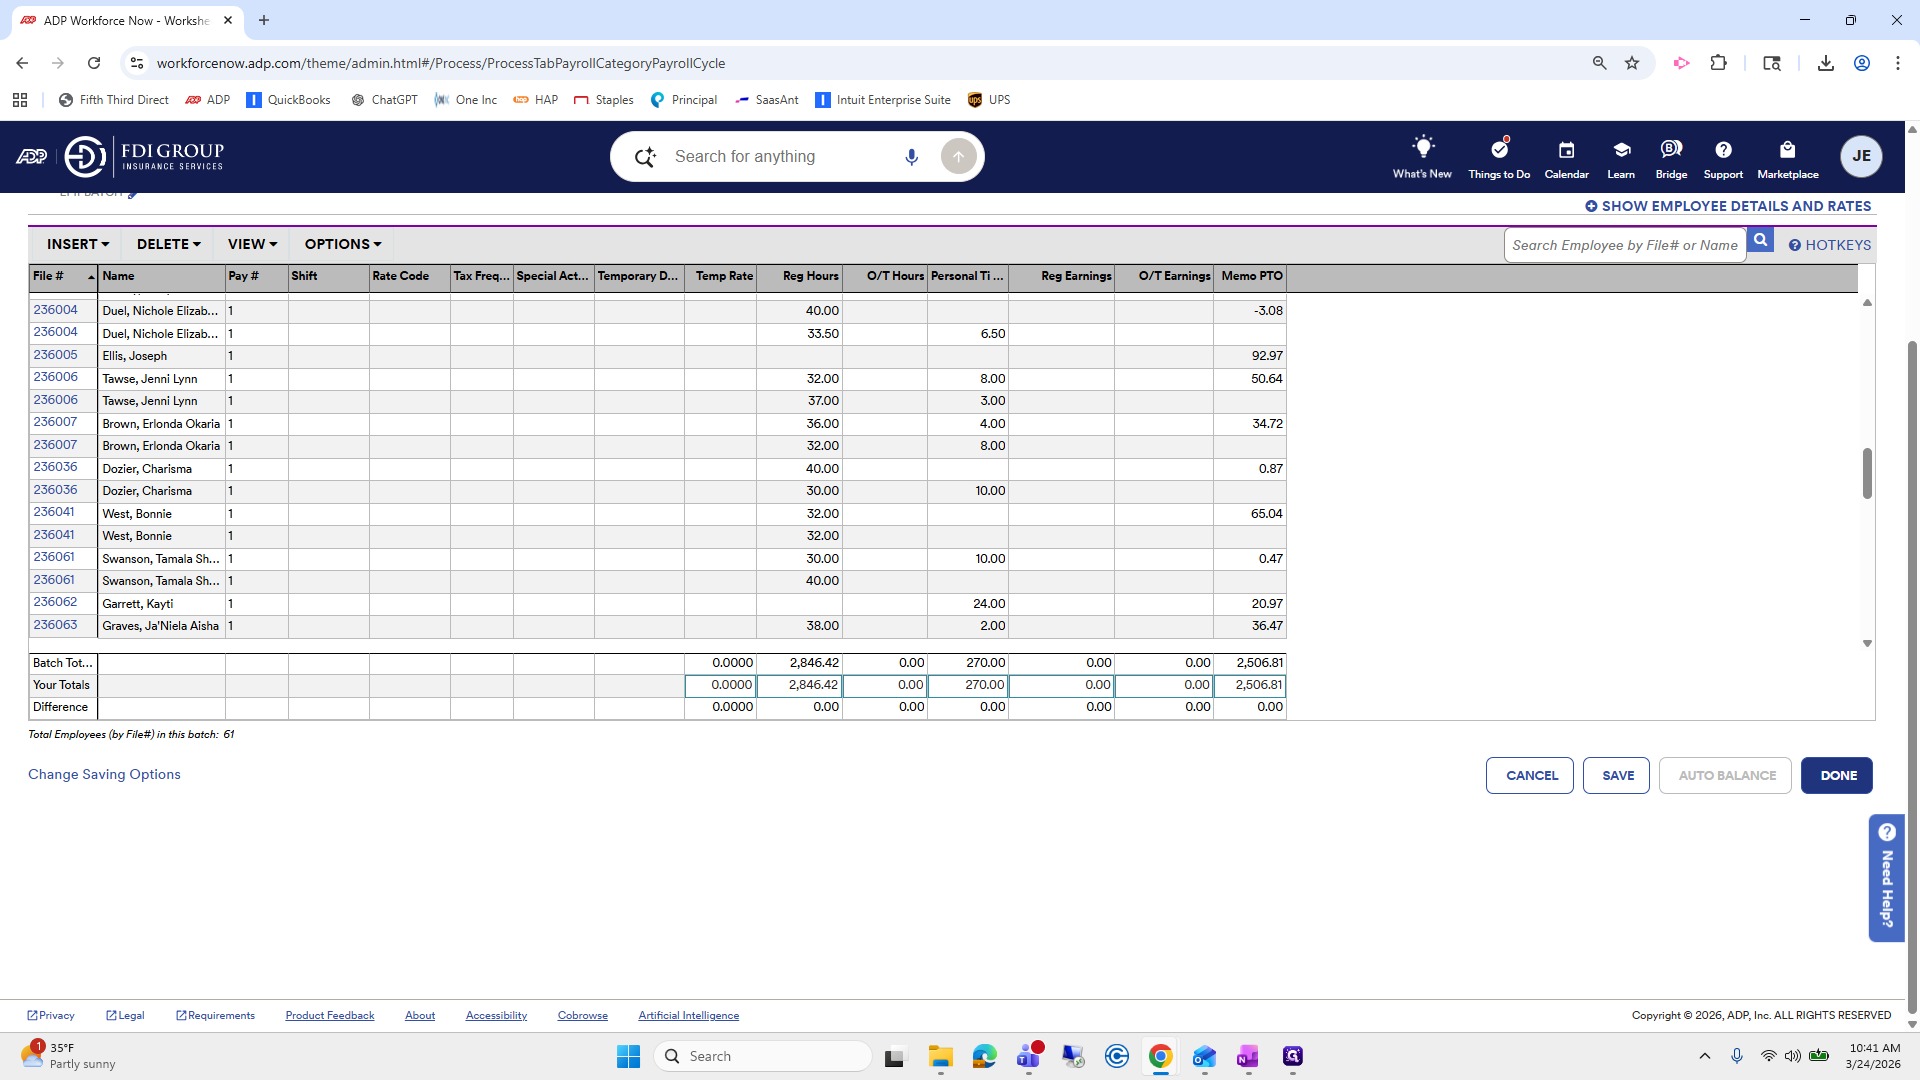
Task: Open the Learn graduation cap icon
Action: tap(1621, 150)
